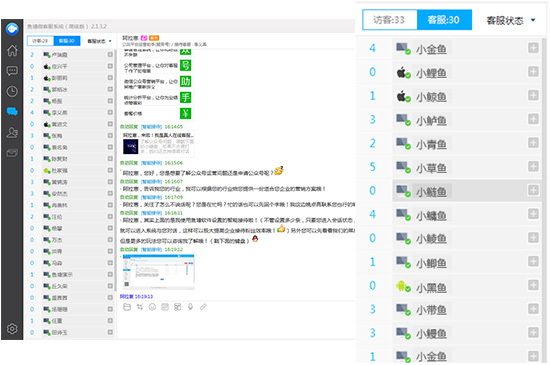Click the folder icon in chat toolbar
The height and width of the screenshot is (365, 550).
[127, 307]
